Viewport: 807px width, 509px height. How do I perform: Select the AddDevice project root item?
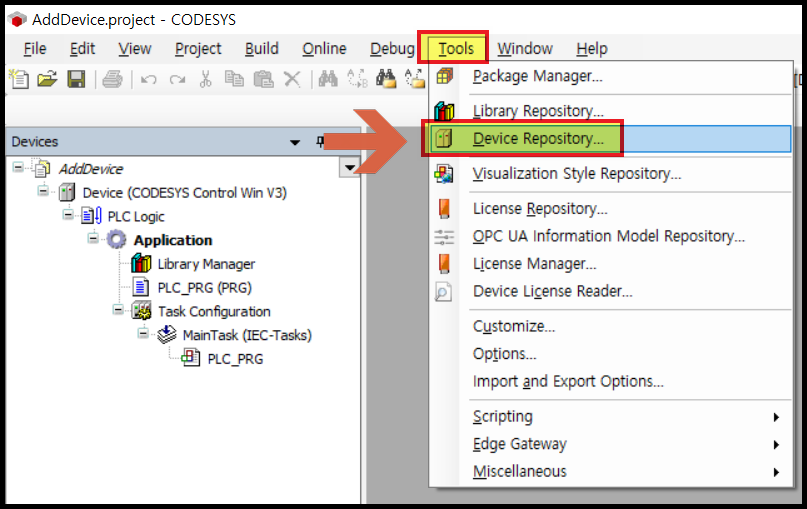click(91, 169)
